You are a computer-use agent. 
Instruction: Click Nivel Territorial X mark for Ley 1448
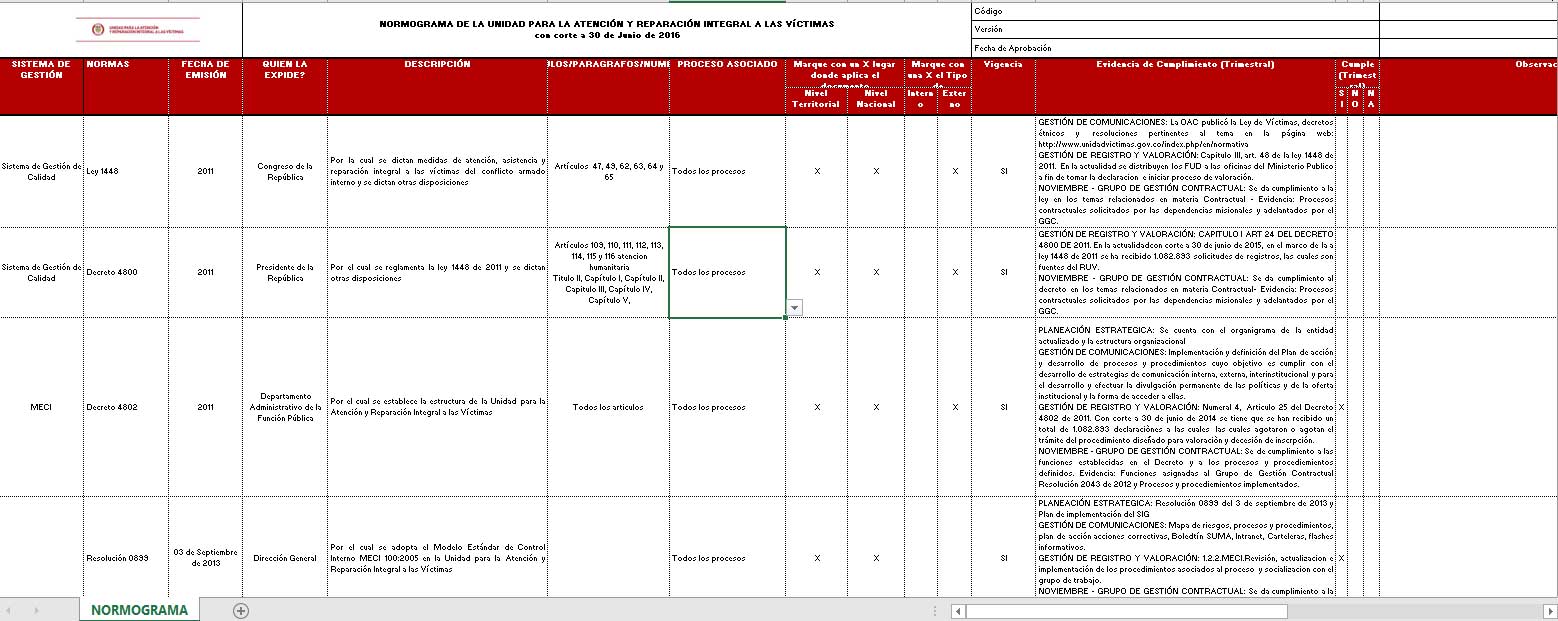pos(817,171)
